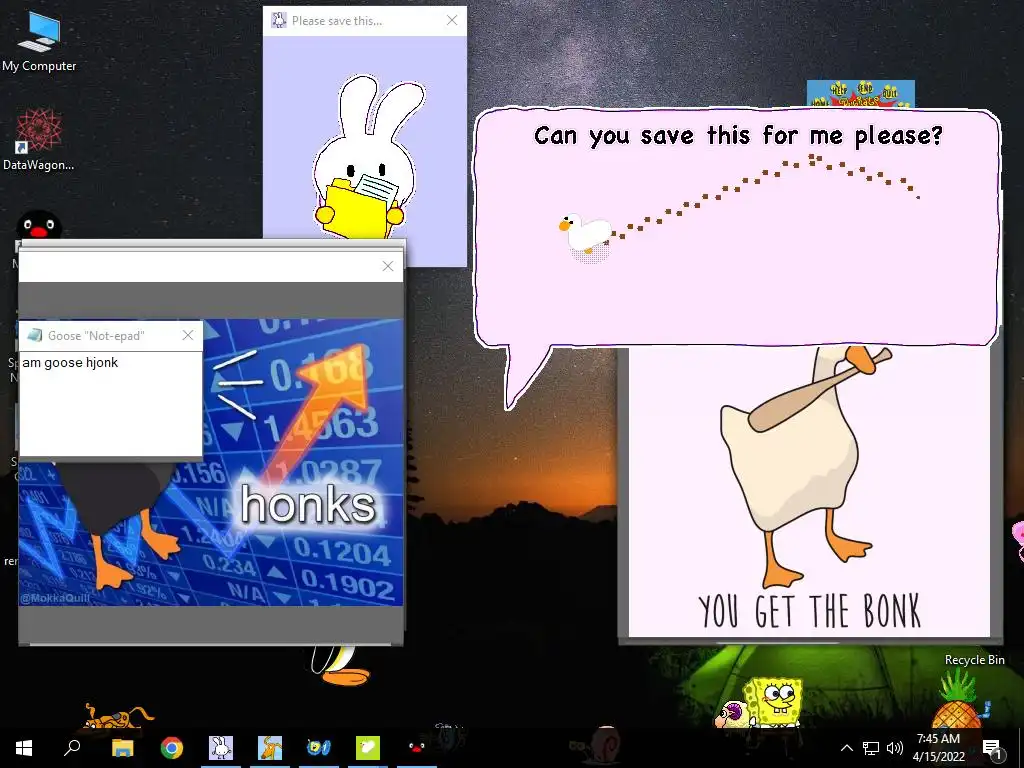This screenshot has width=1024, height=768.
Task: Select the Pingu face desktop icon
Action: 39,226
